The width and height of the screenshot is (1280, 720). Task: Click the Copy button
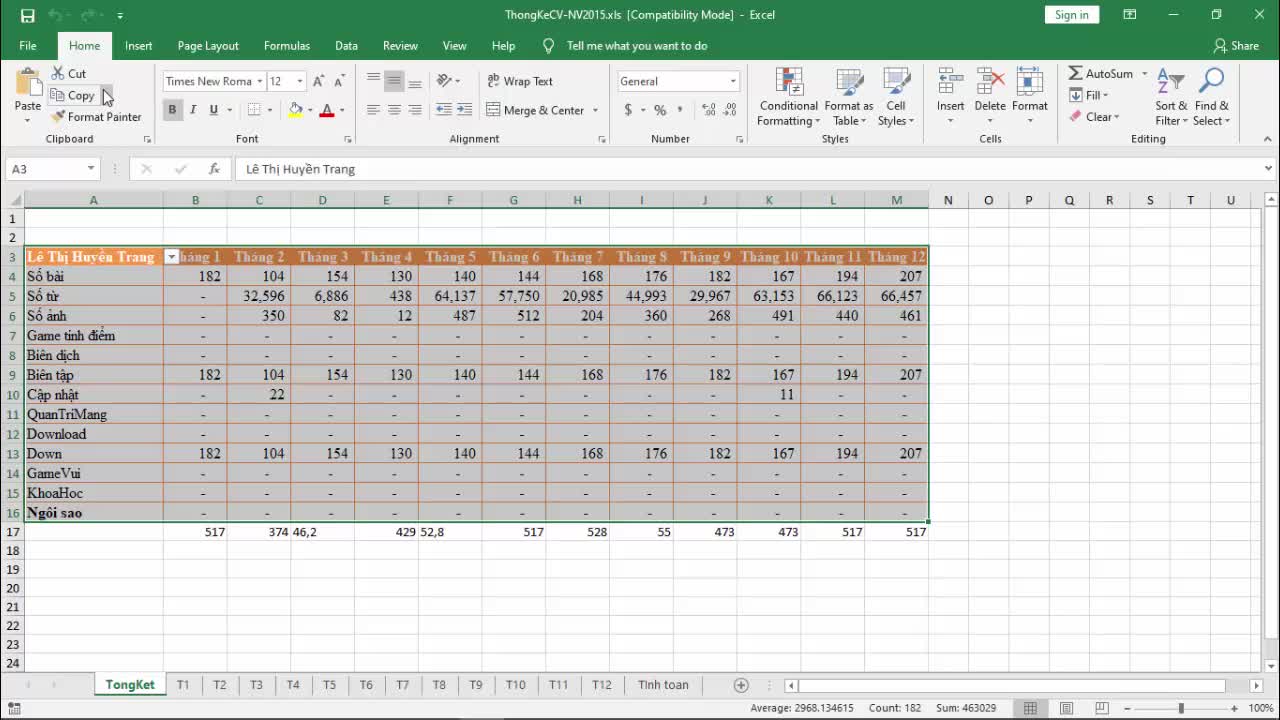(73, 96)
